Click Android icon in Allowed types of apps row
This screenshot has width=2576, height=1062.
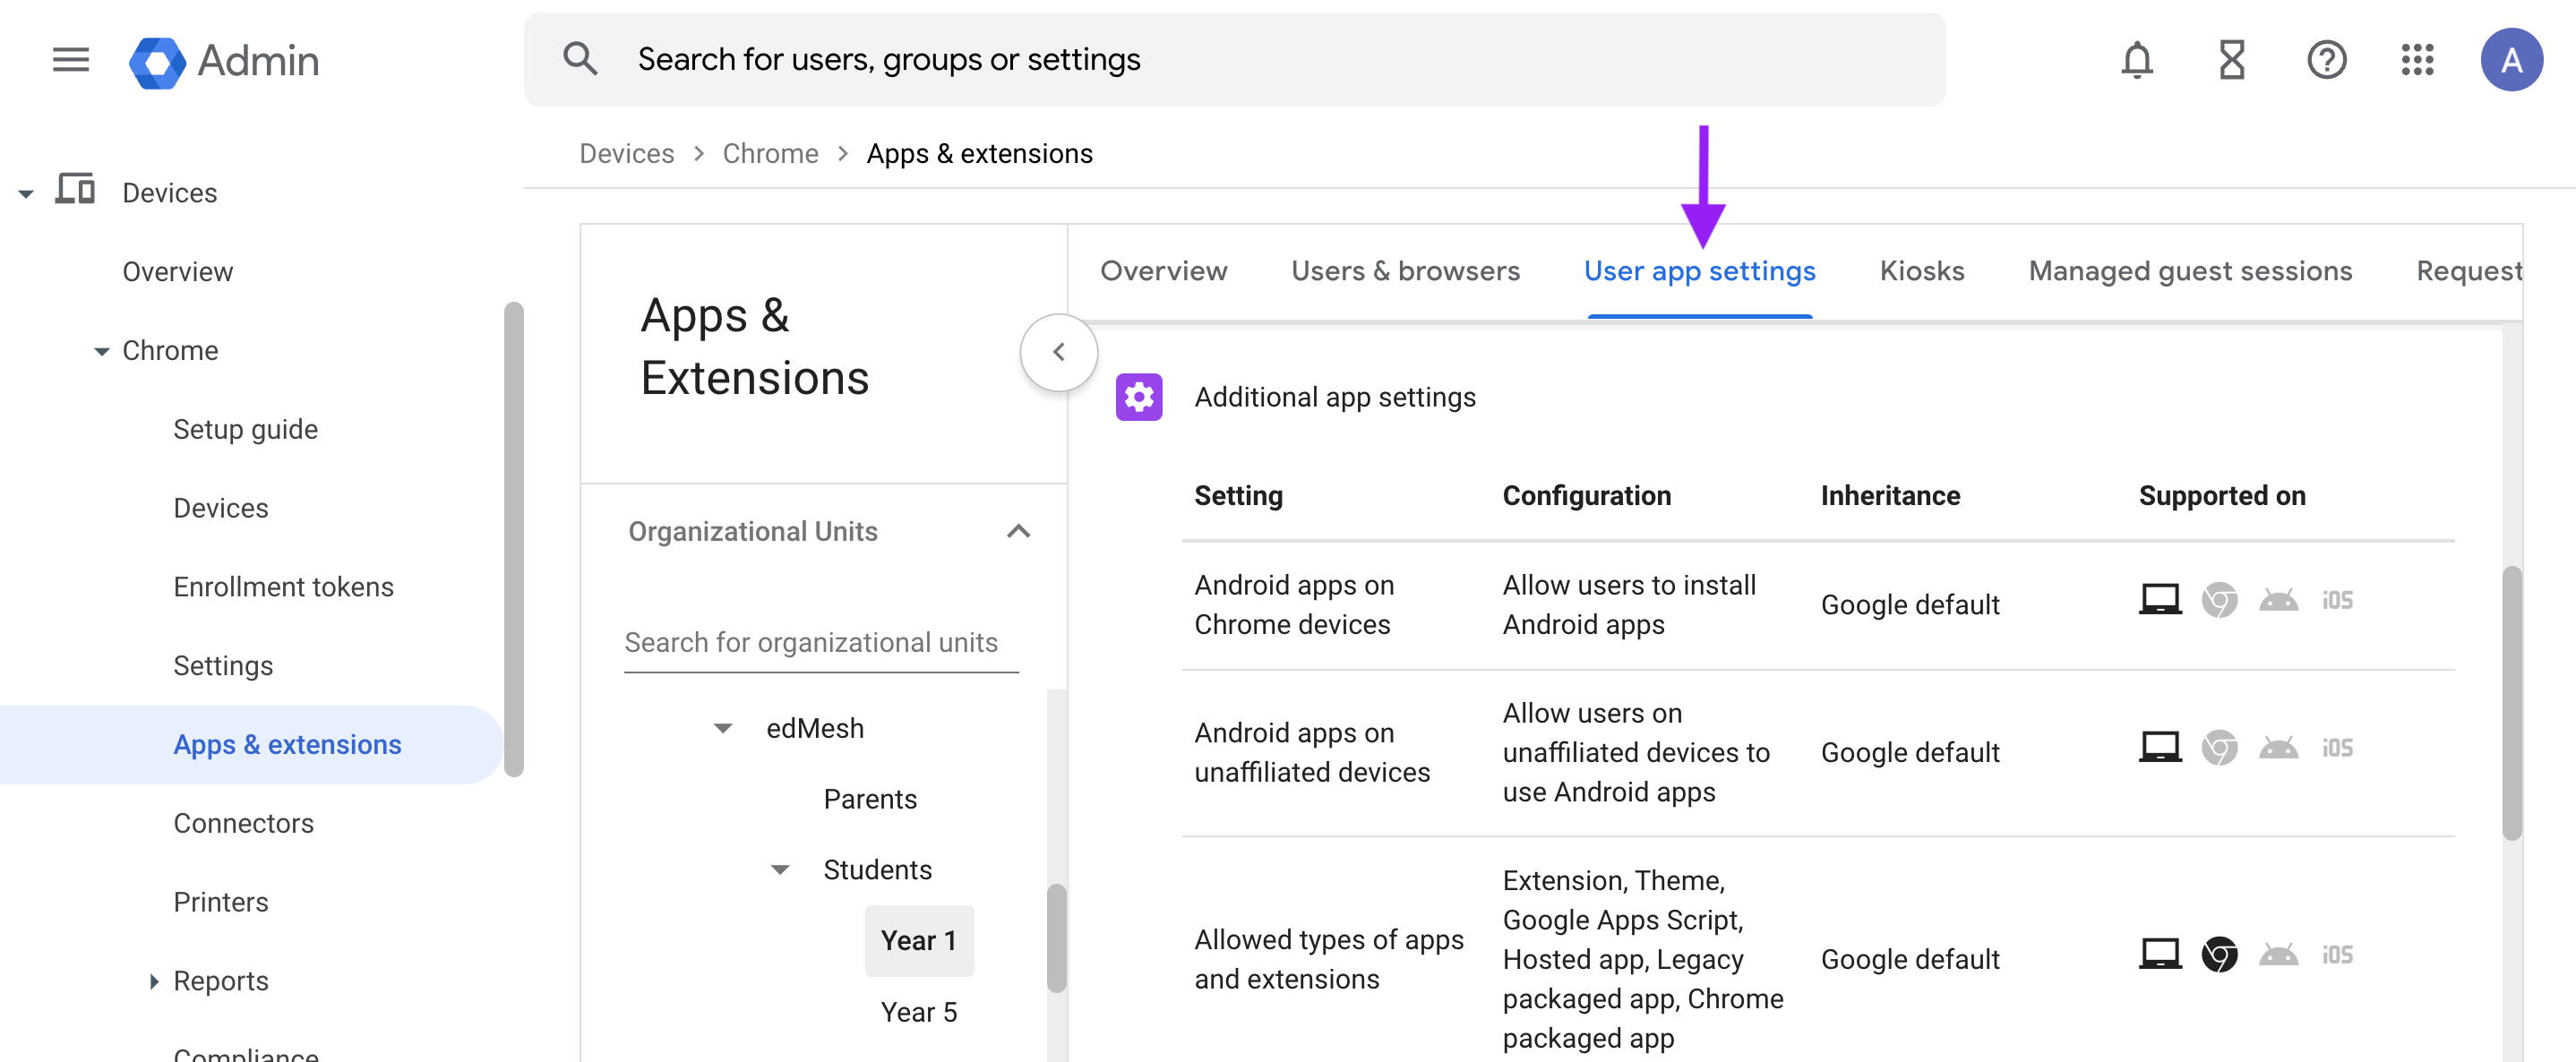2278,954
